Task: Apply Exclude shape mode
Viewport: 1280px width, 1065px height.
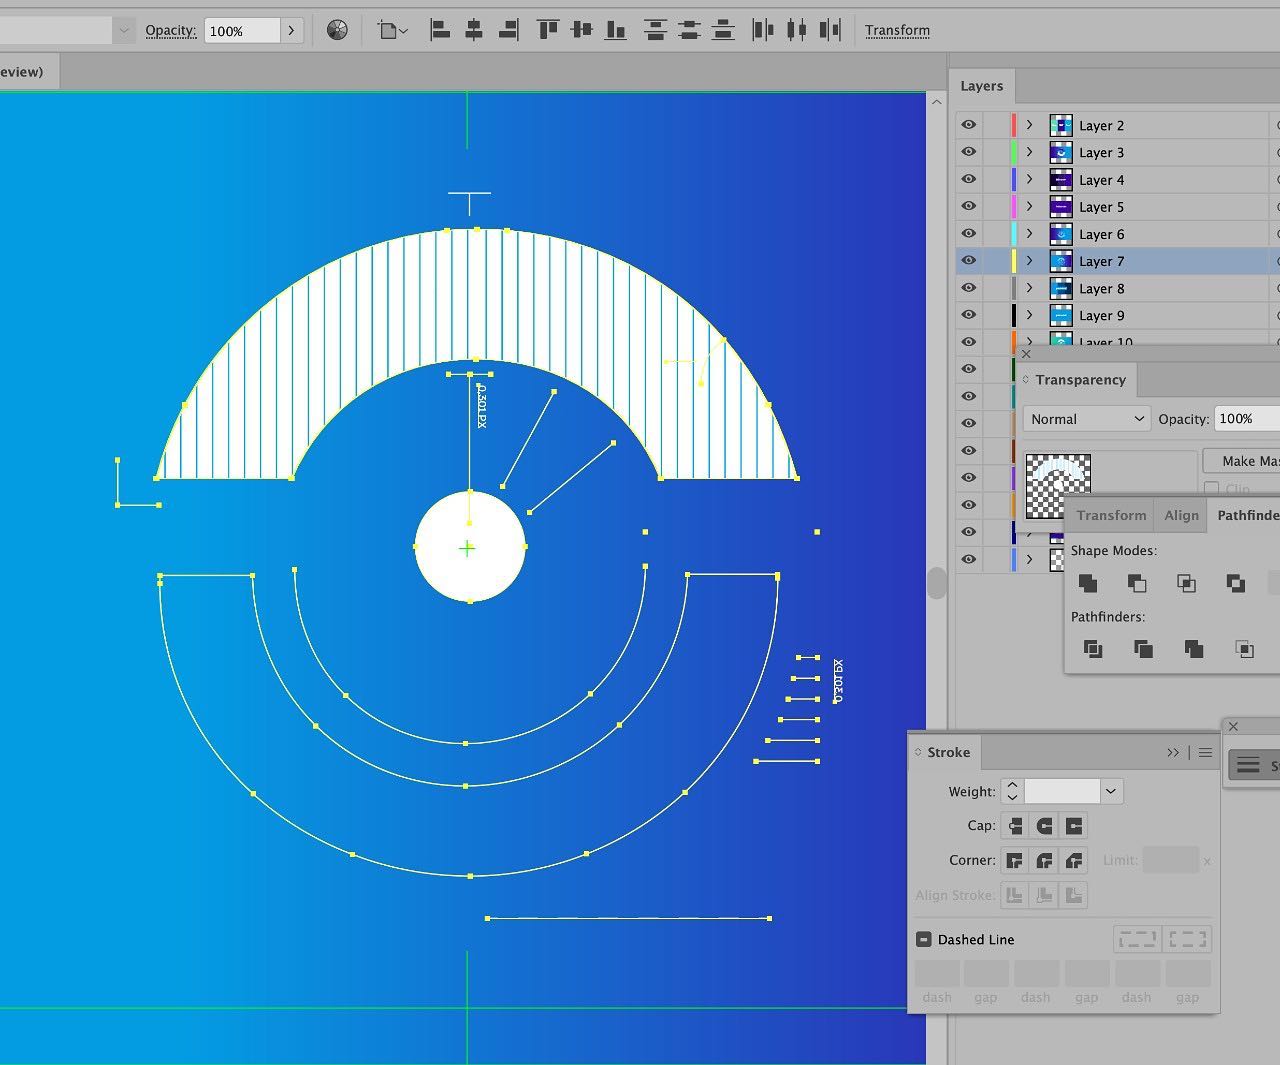Action: [1236, 583]
